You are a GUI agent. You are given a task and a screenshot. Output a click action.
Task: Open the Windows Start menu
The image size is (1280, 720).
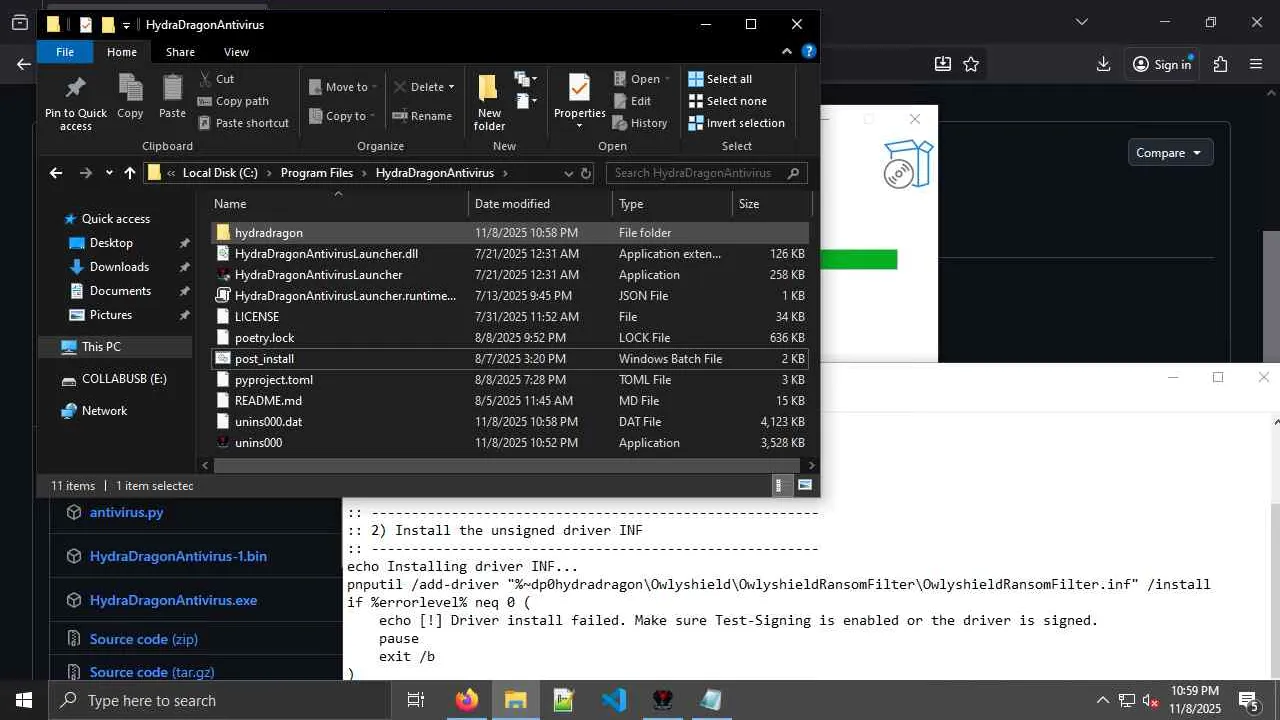(24, 700)
